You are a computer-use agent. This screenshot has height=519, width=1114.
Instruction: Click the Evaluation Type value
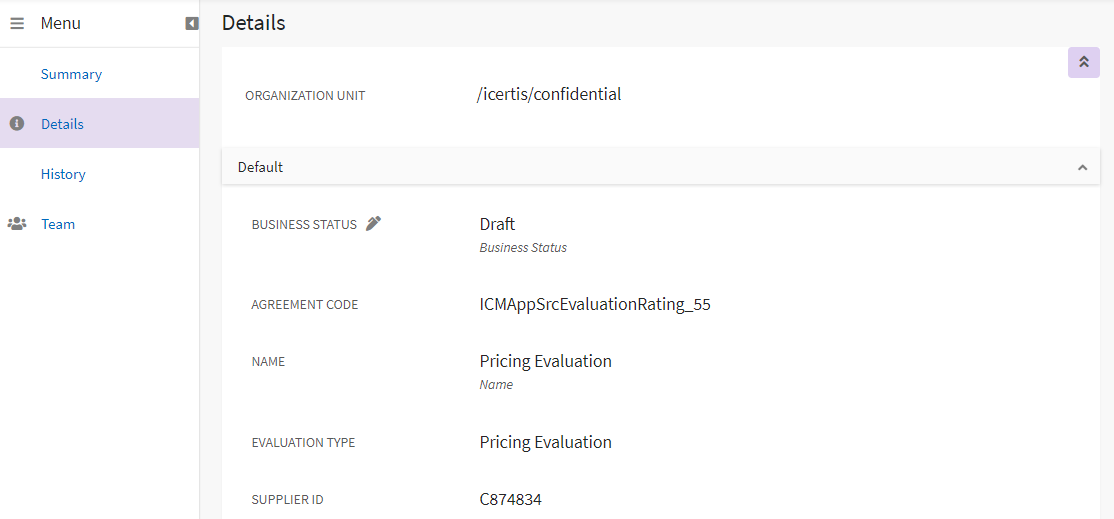[x=545, y=442]
